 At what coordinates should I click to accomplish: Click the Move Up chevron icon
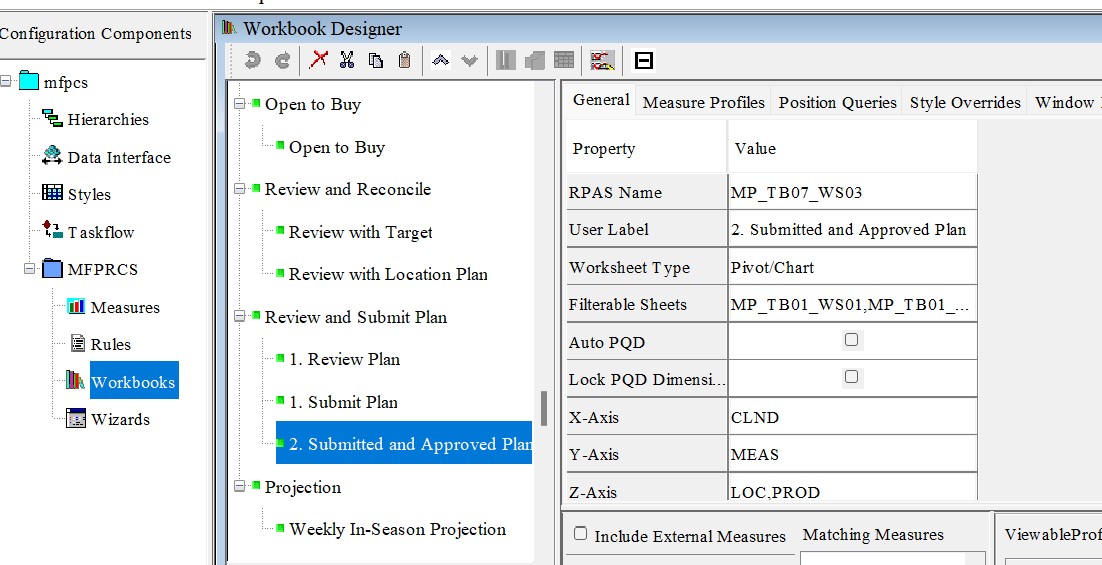(x=441, y=60)
